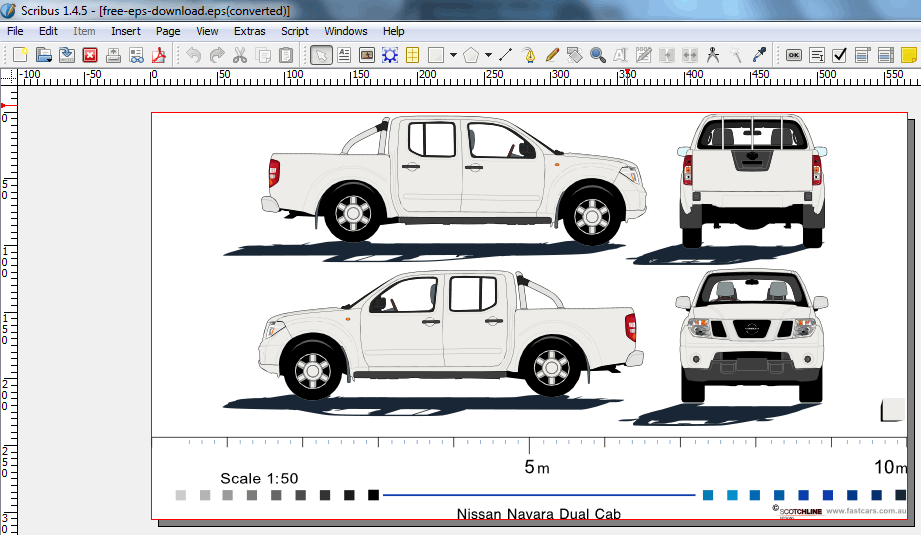Image resolution: width=921 pixels, height=535 pixels.
Task: Insert a yellow text annotation note
Action: click(908, 55)
